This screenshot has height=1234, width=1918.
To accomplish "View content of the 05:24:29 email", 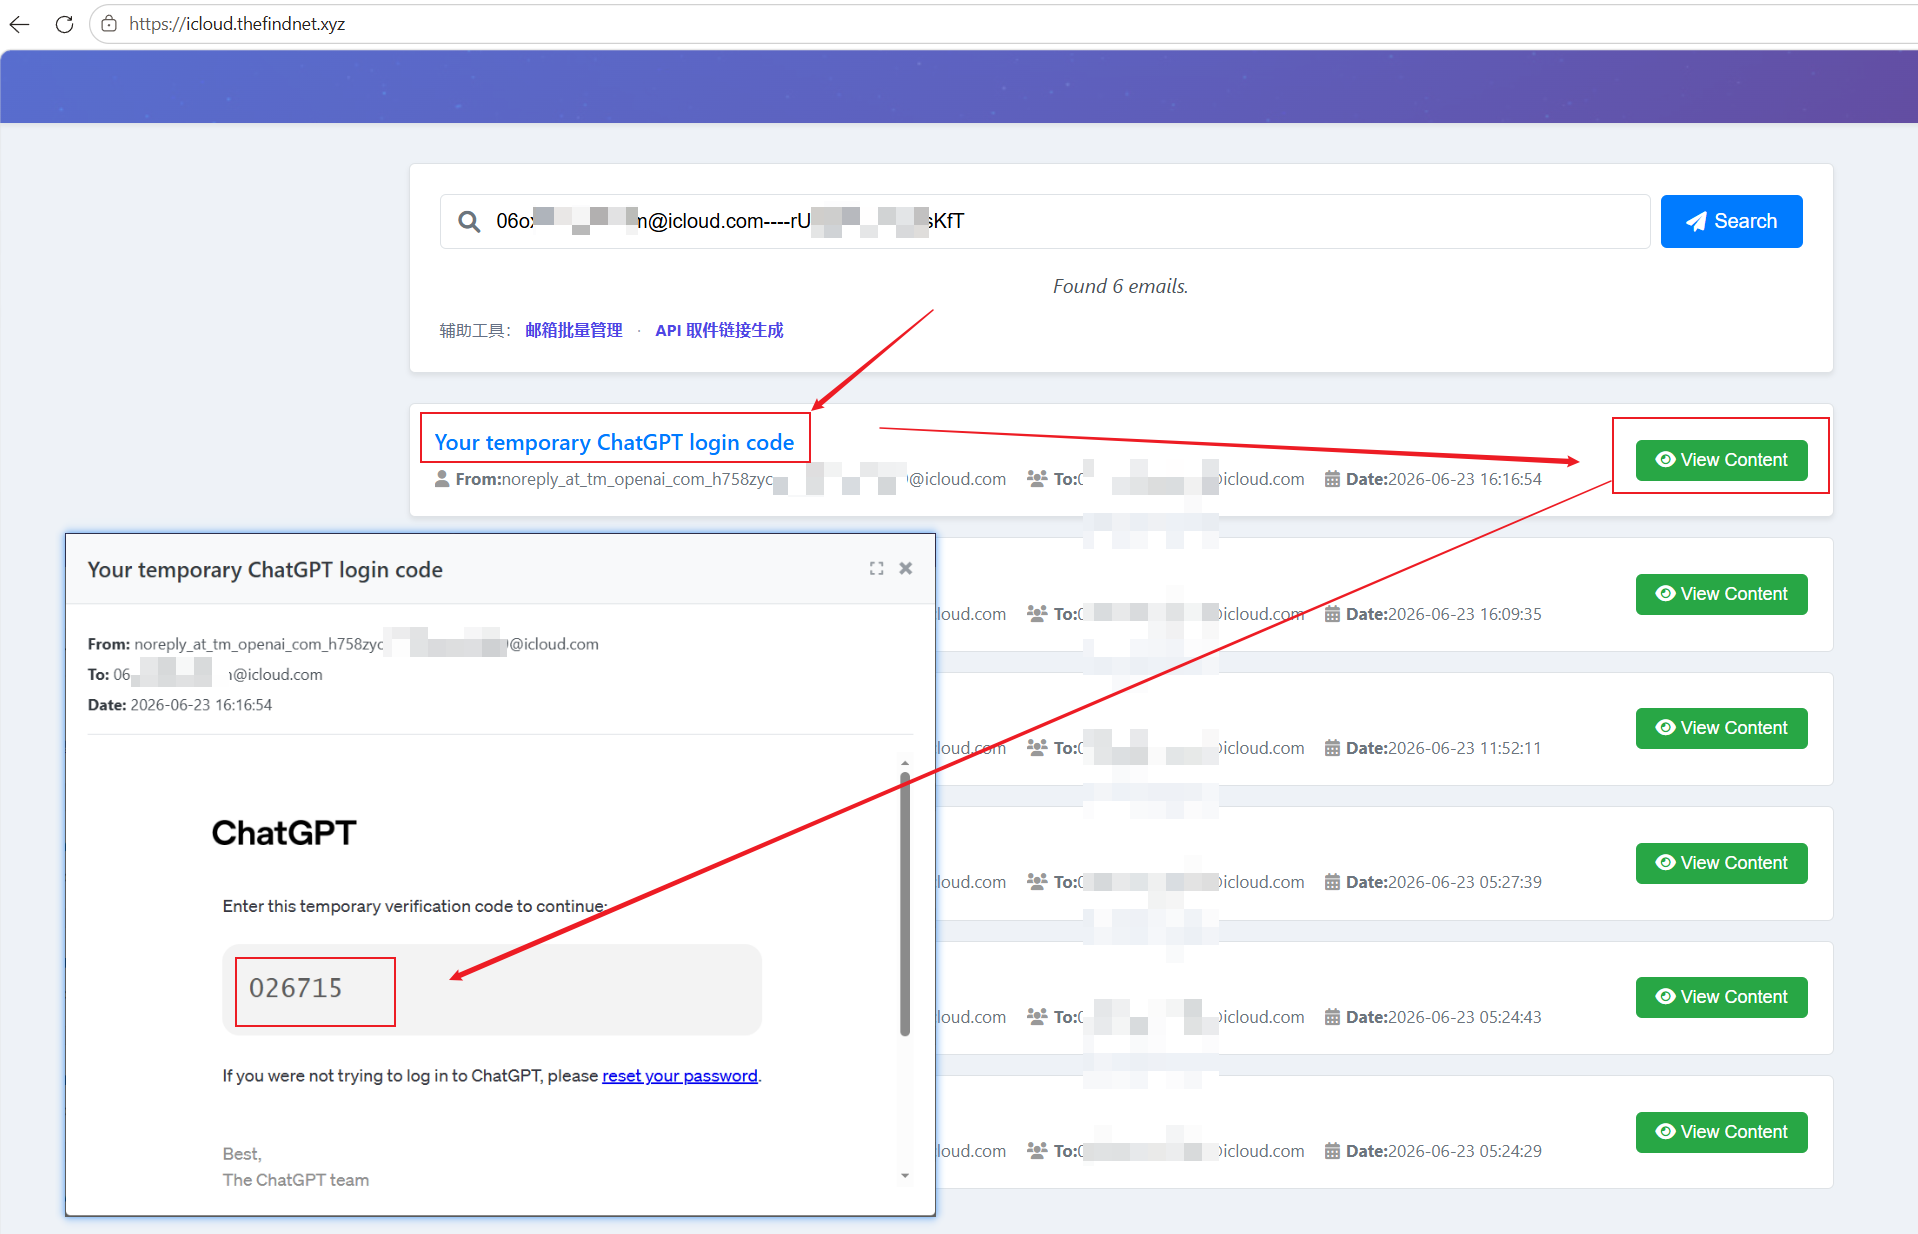I will click(1721, 1132).
